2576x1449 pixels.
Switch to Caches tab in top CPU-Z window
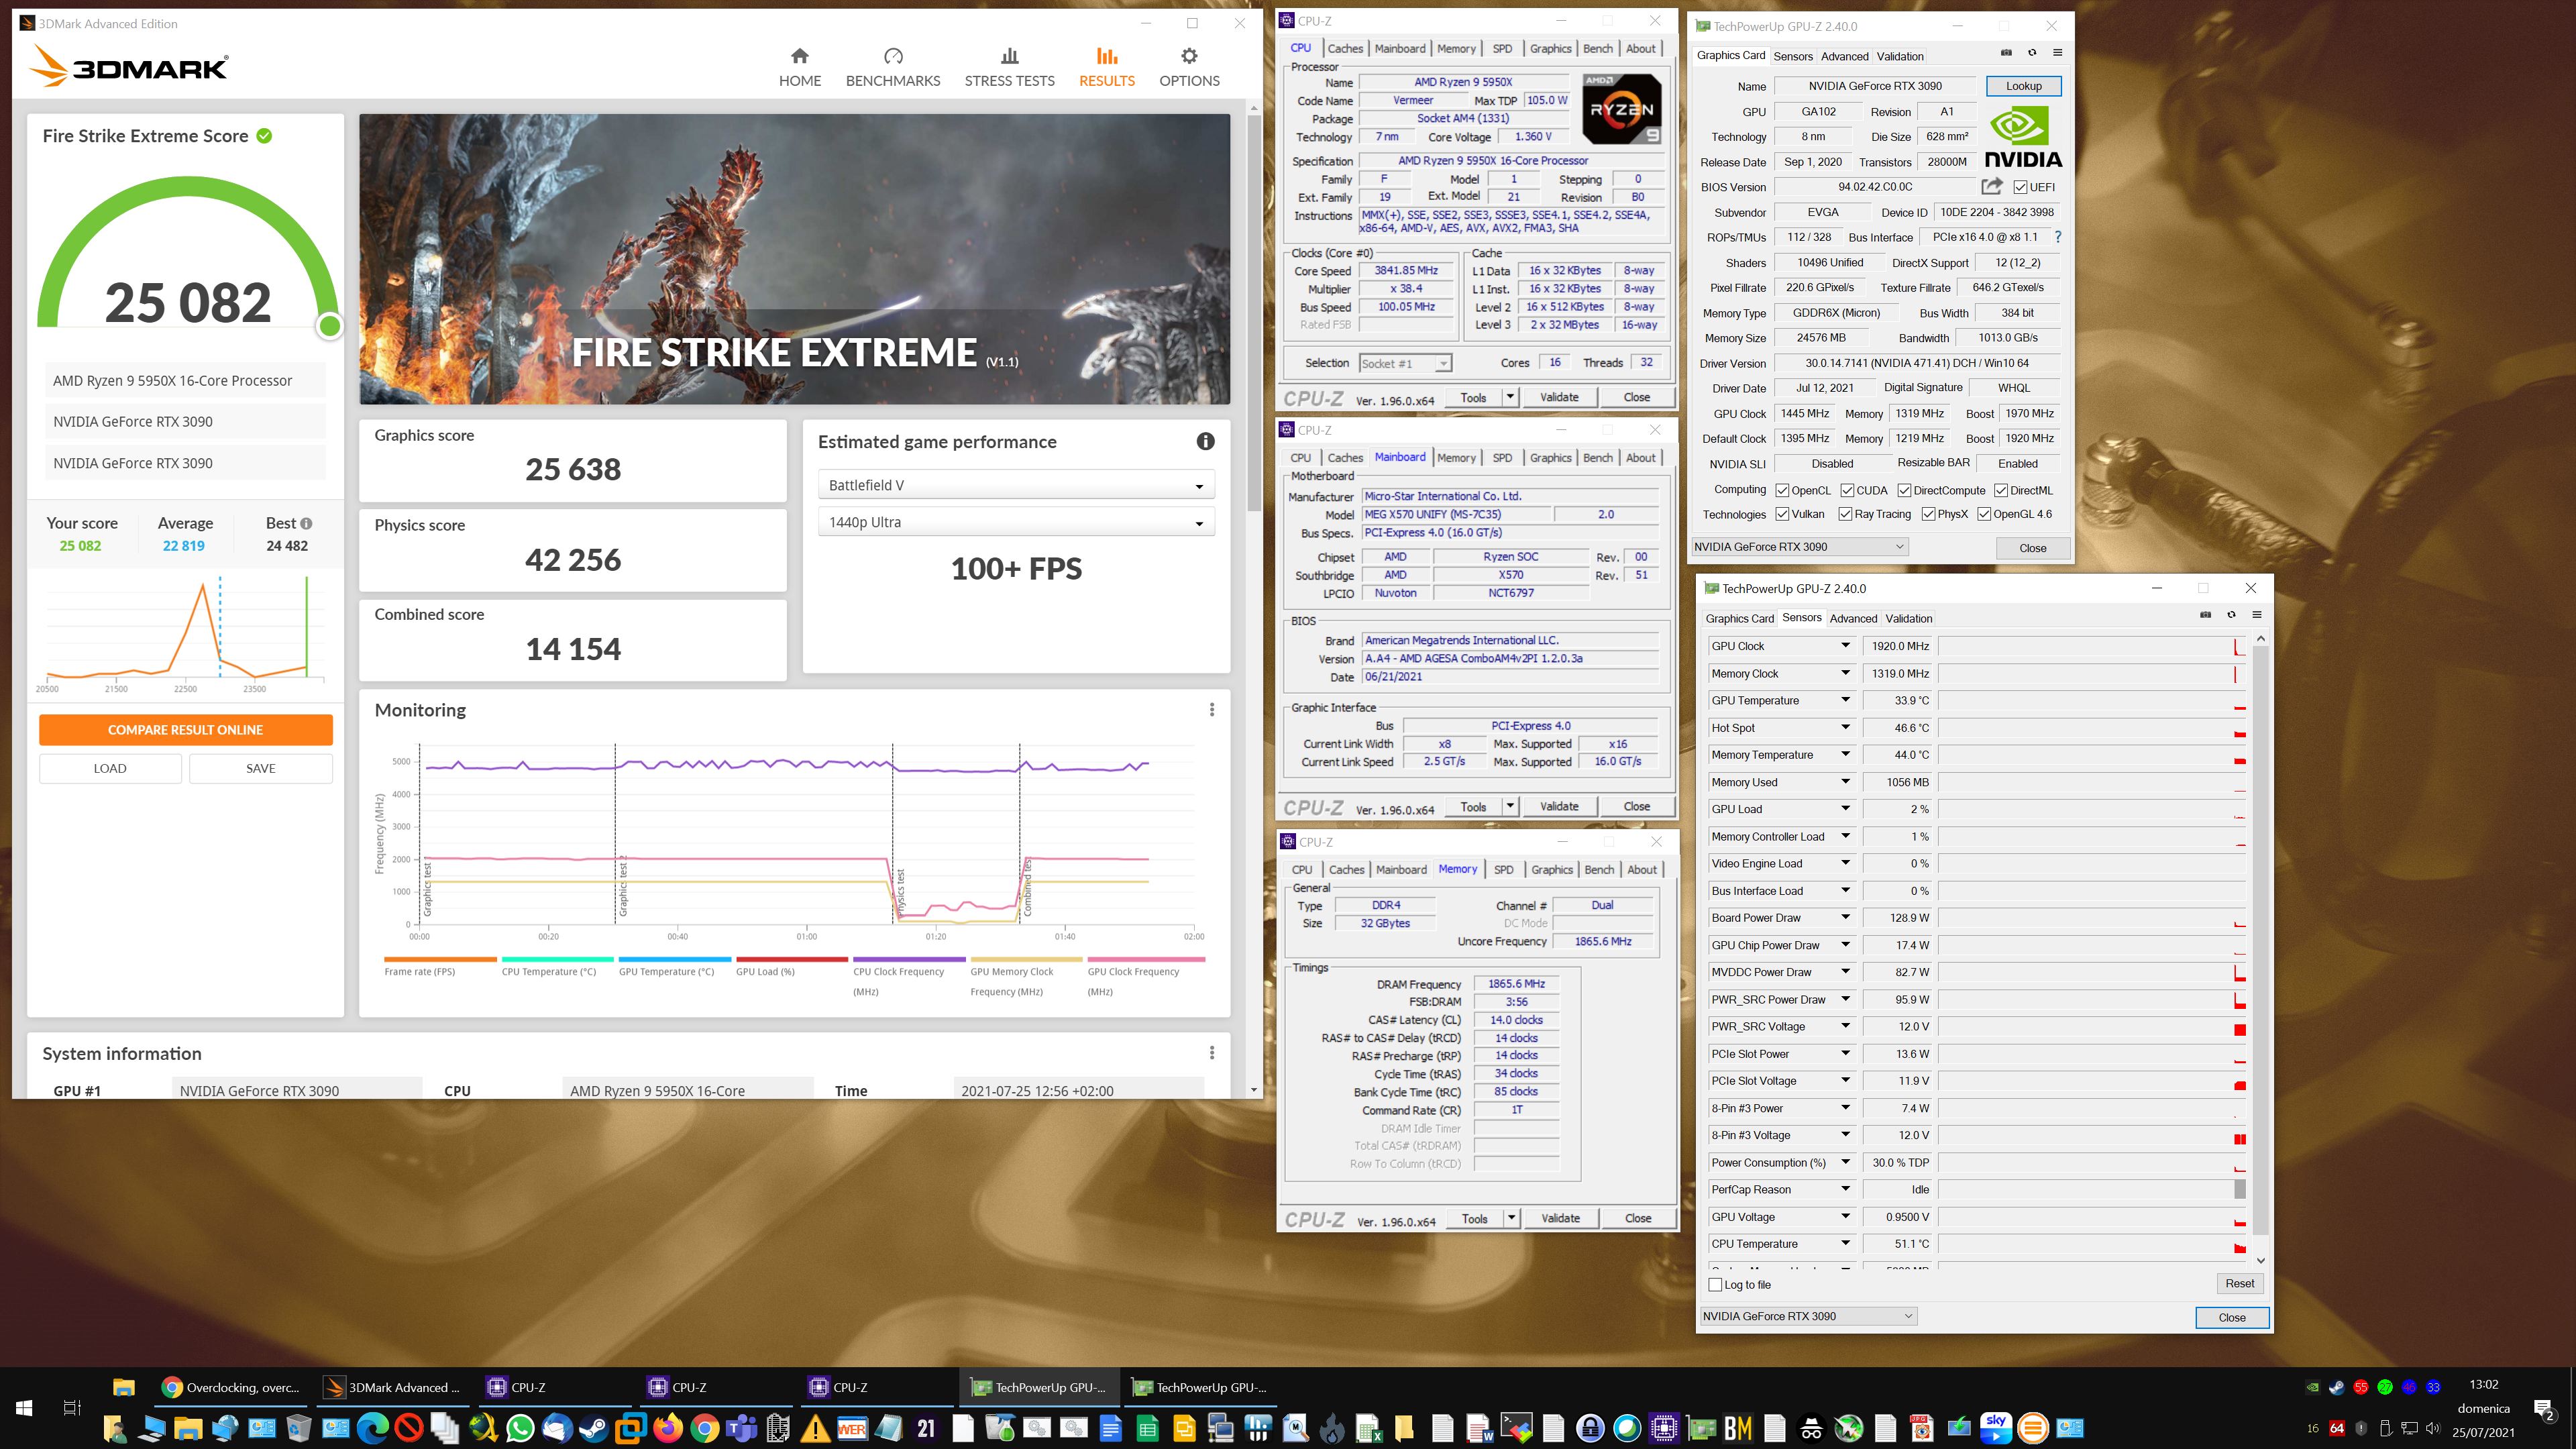tap(1345, 48)
